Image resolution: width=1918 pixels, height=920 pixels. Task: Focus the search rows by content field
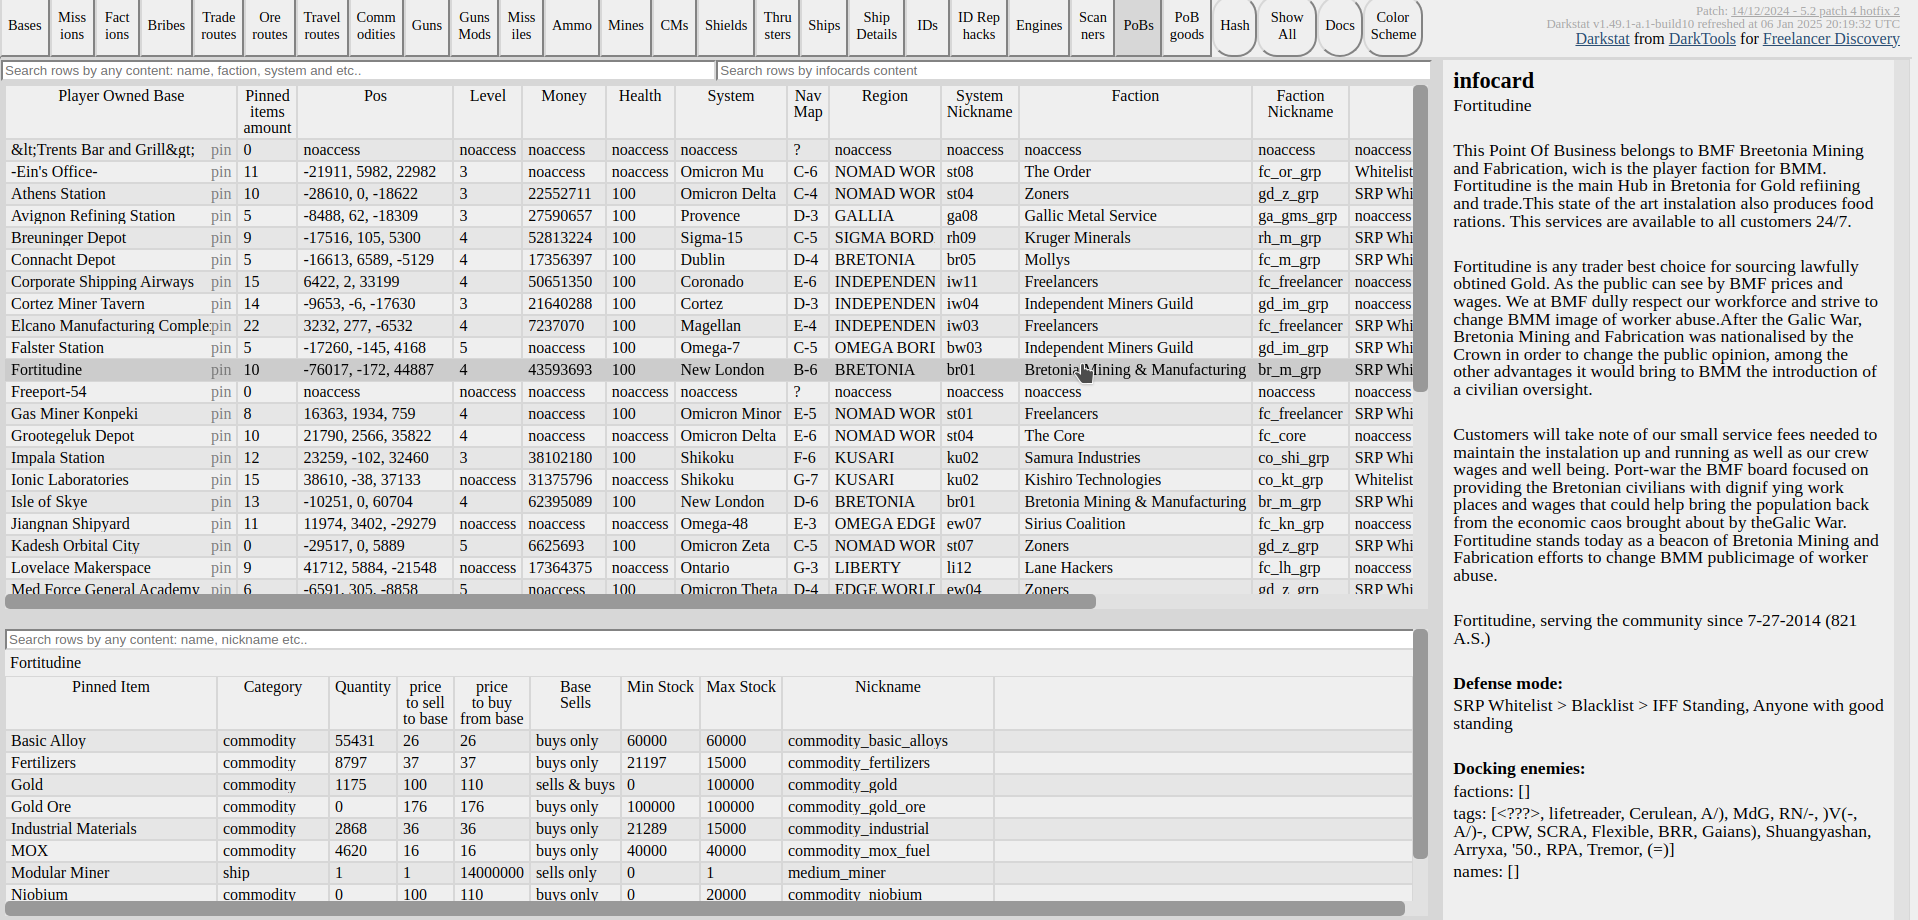(x=359, y=71)
